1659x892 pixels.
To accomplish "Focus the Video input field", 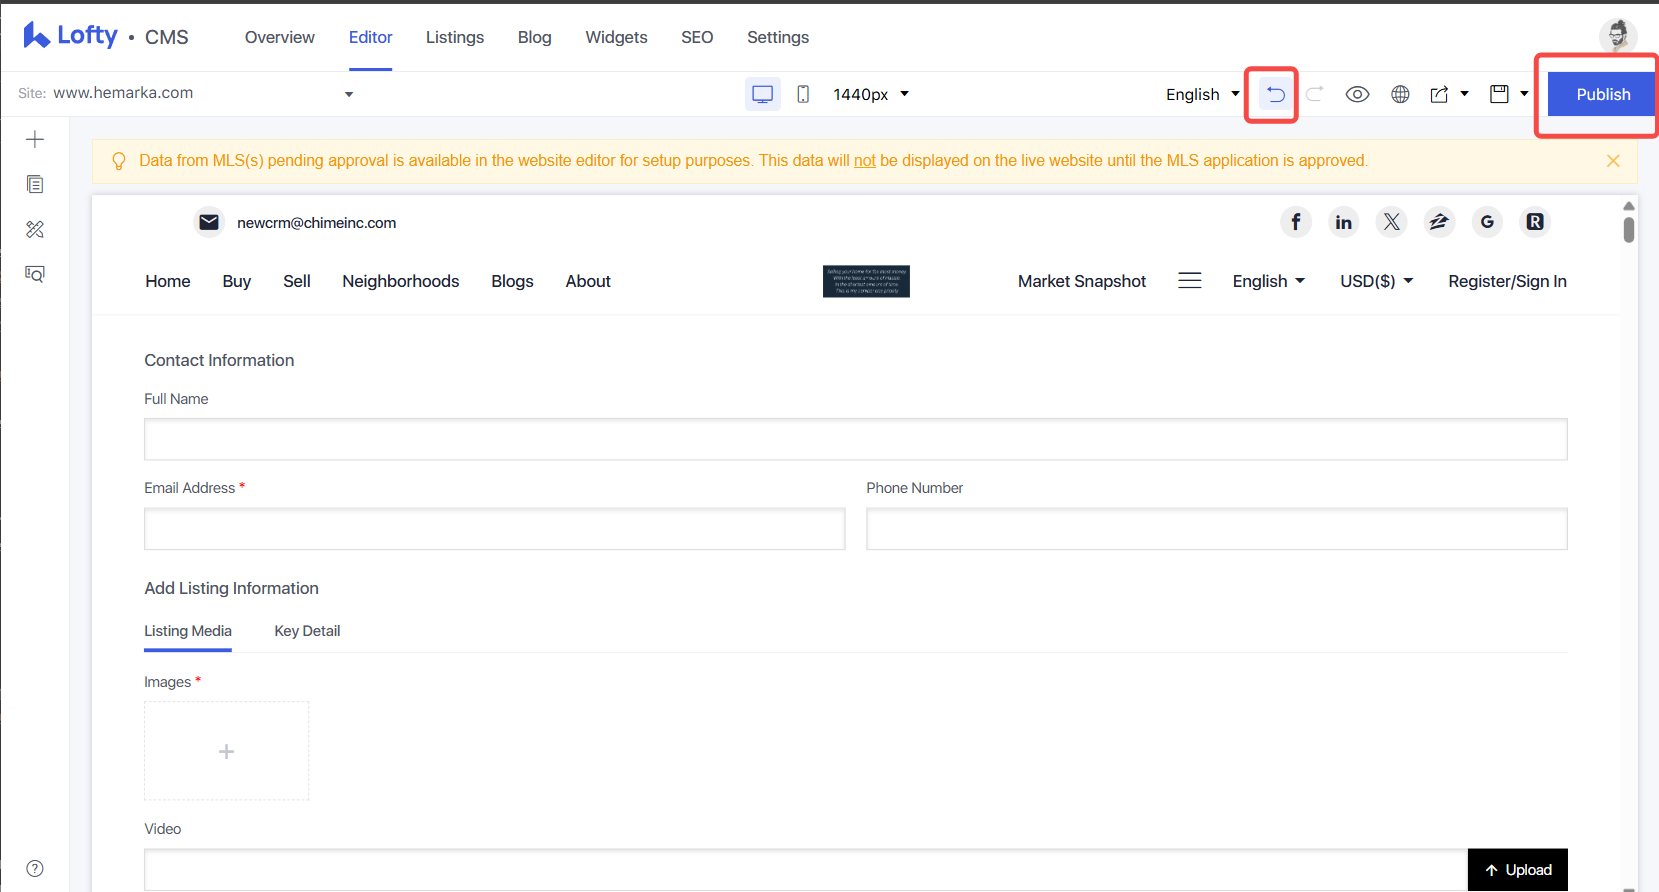I will (x=806, y=869).
